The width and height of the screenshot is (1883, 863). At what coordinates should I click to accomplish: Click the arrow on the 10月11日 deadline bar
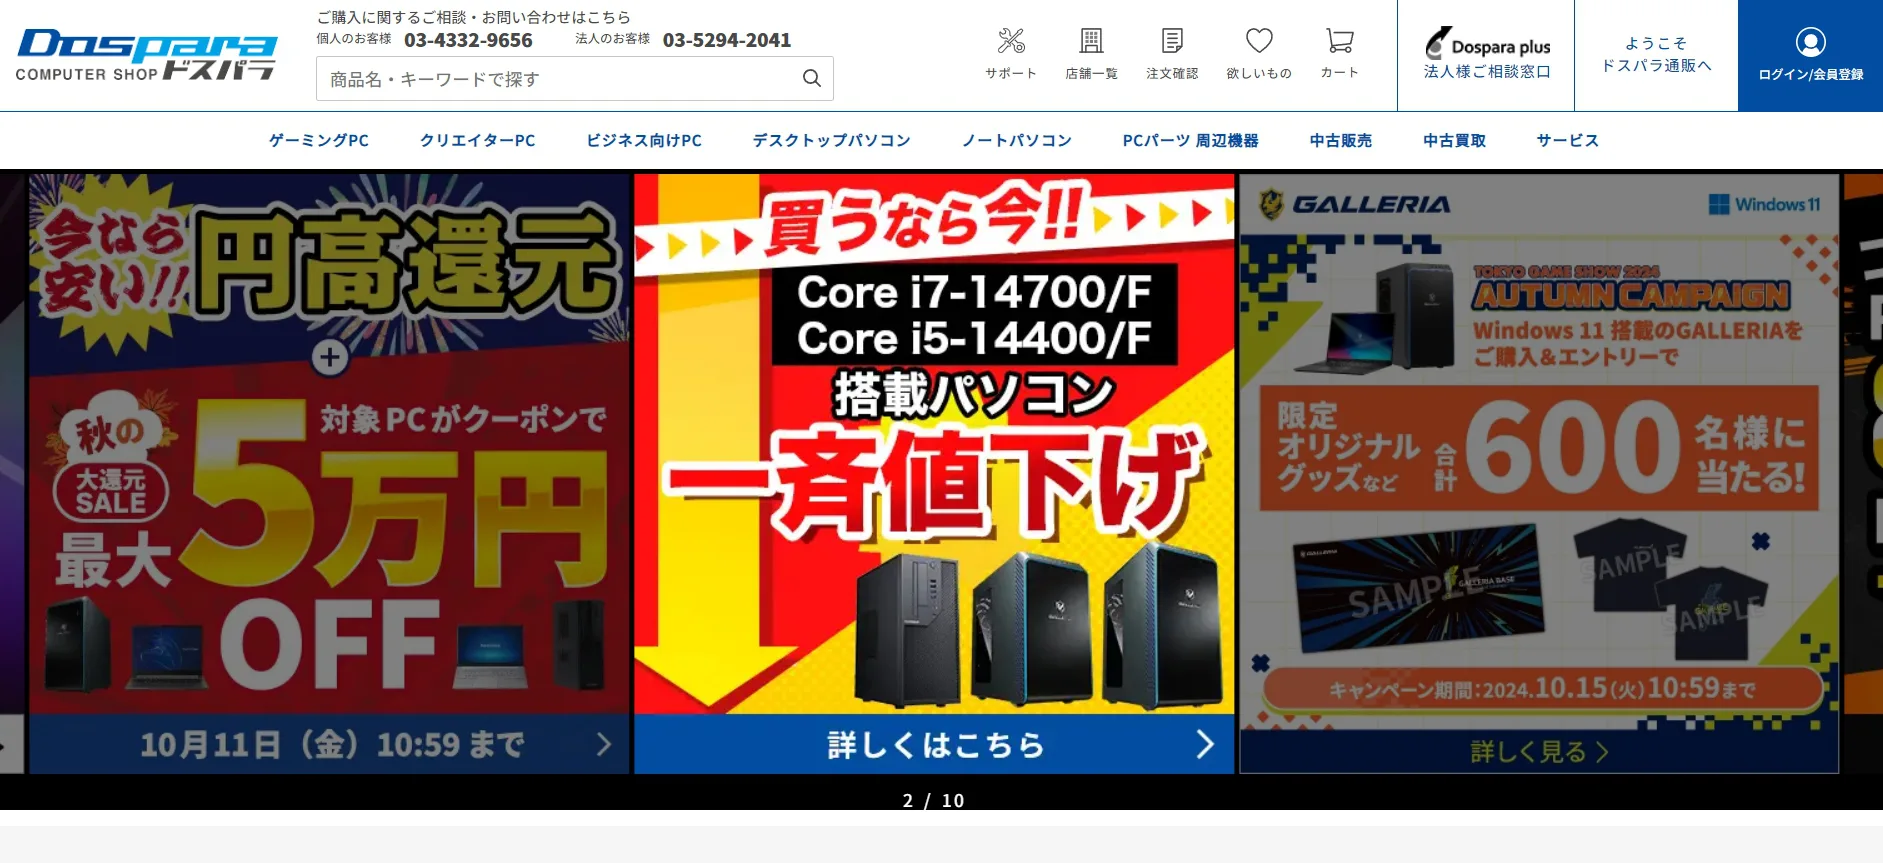(603, 744)
